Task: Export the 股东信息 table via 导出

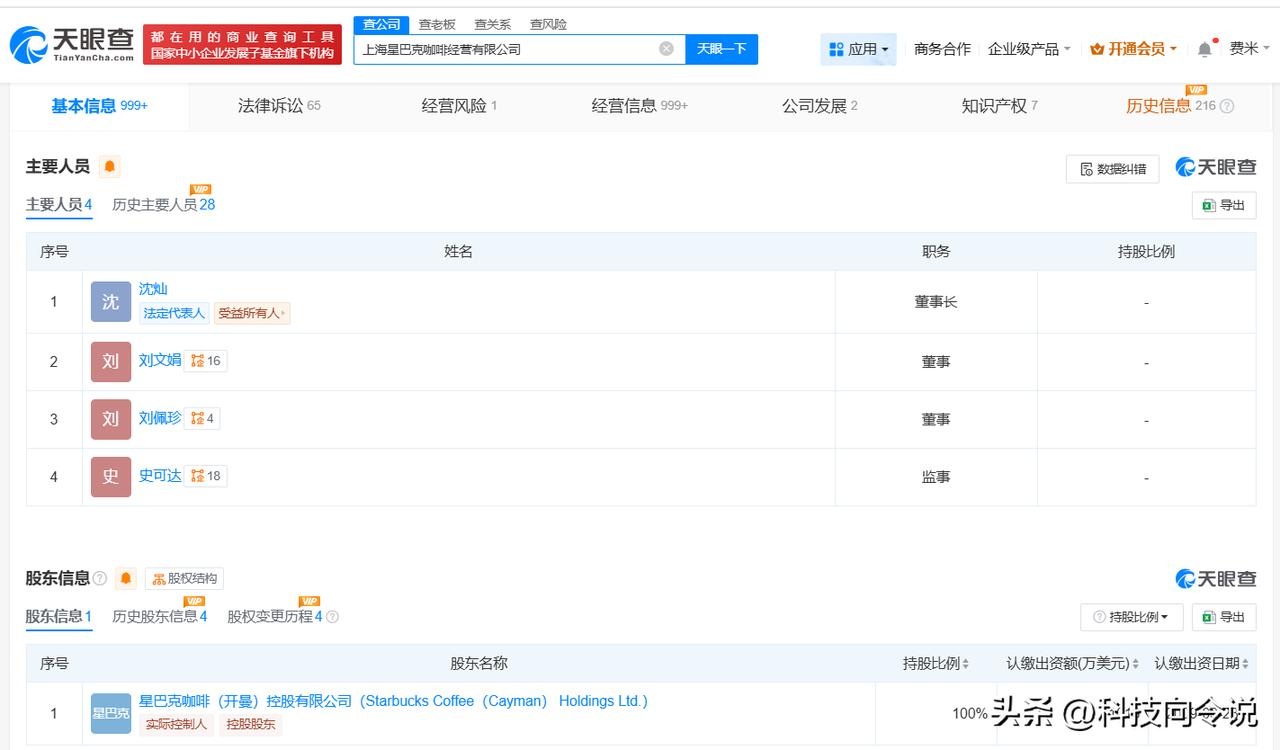Action: click(1224, 617)
